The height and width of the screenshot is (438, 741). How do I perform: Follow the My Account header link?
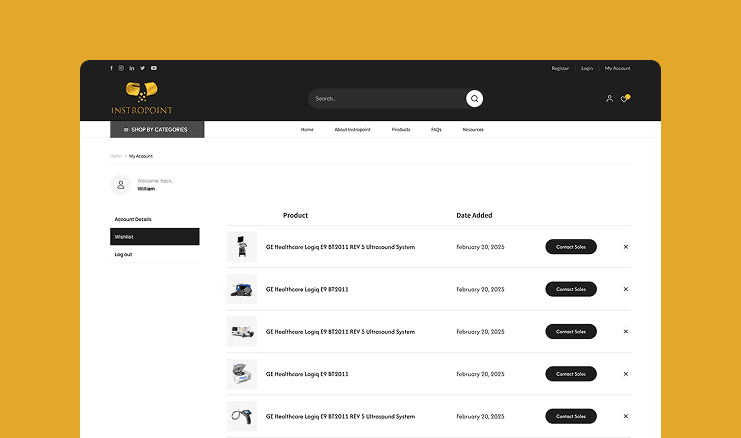coord(618,69)
